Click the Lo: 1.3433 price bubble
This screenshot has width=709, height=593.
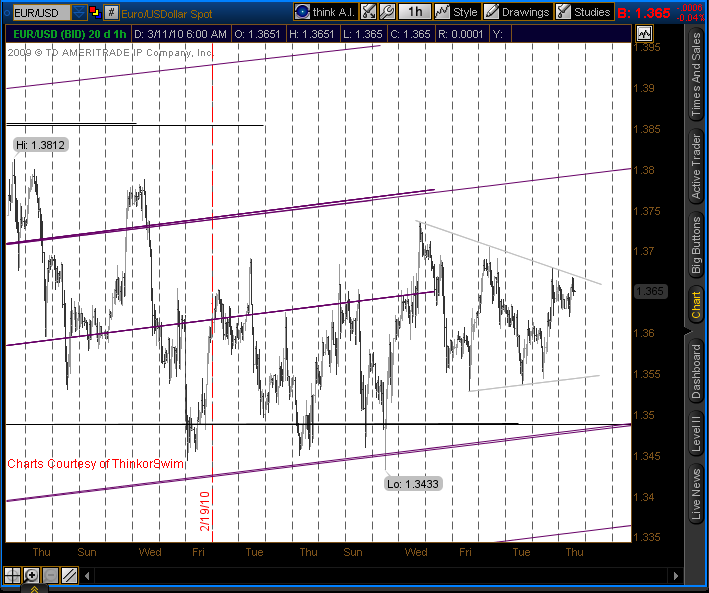(412, 484)
